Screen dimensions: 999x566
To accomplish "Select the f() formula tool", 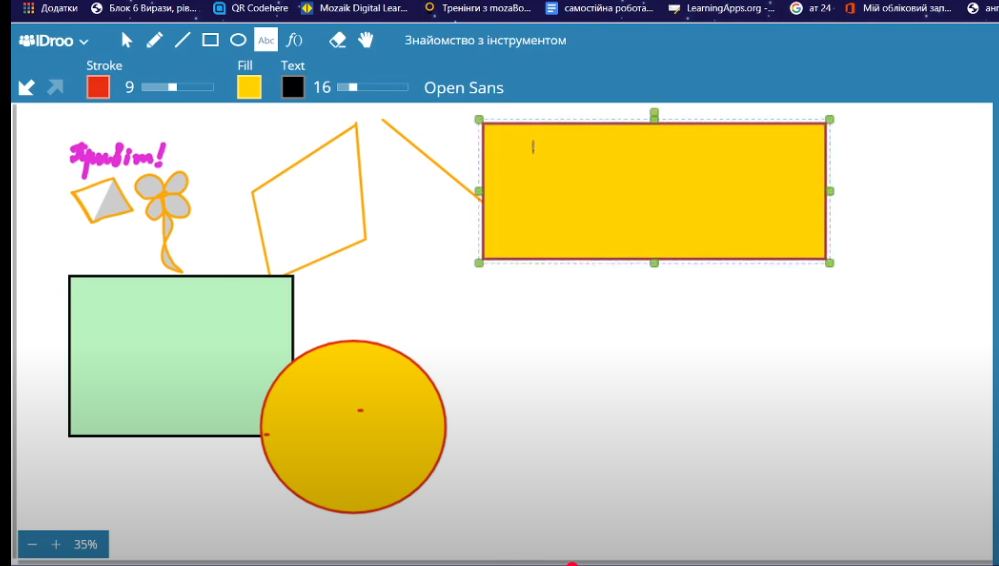I will pyautogui.click(x=294, y=41).
